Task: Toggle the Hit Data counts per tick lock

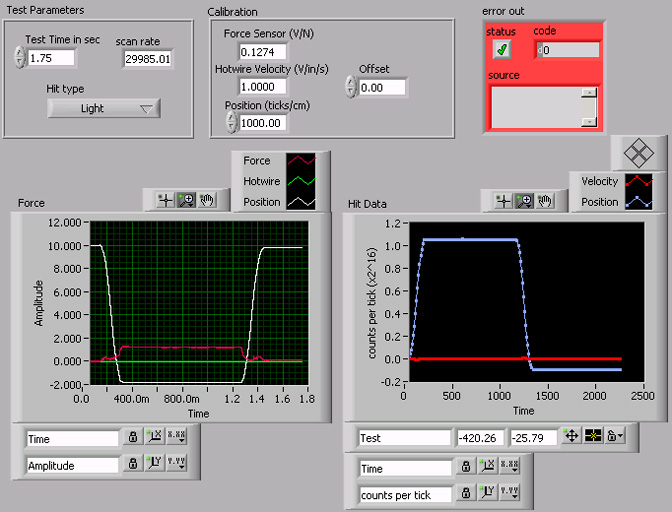Action: pyautogui.click(x=466, y=493)
